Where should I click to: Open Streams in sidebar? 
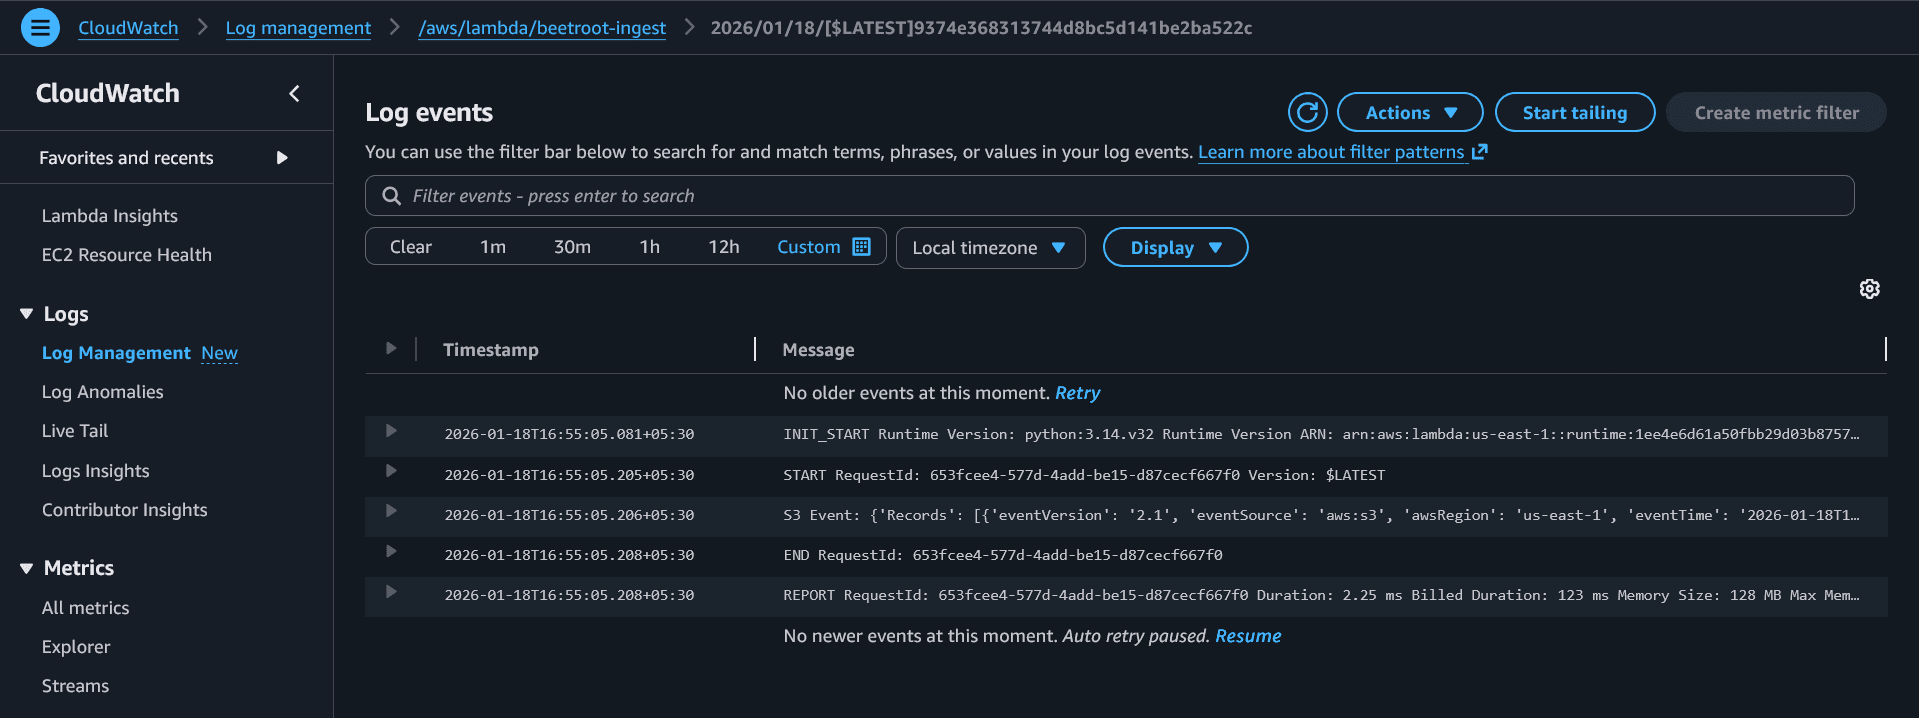[75, 686]
